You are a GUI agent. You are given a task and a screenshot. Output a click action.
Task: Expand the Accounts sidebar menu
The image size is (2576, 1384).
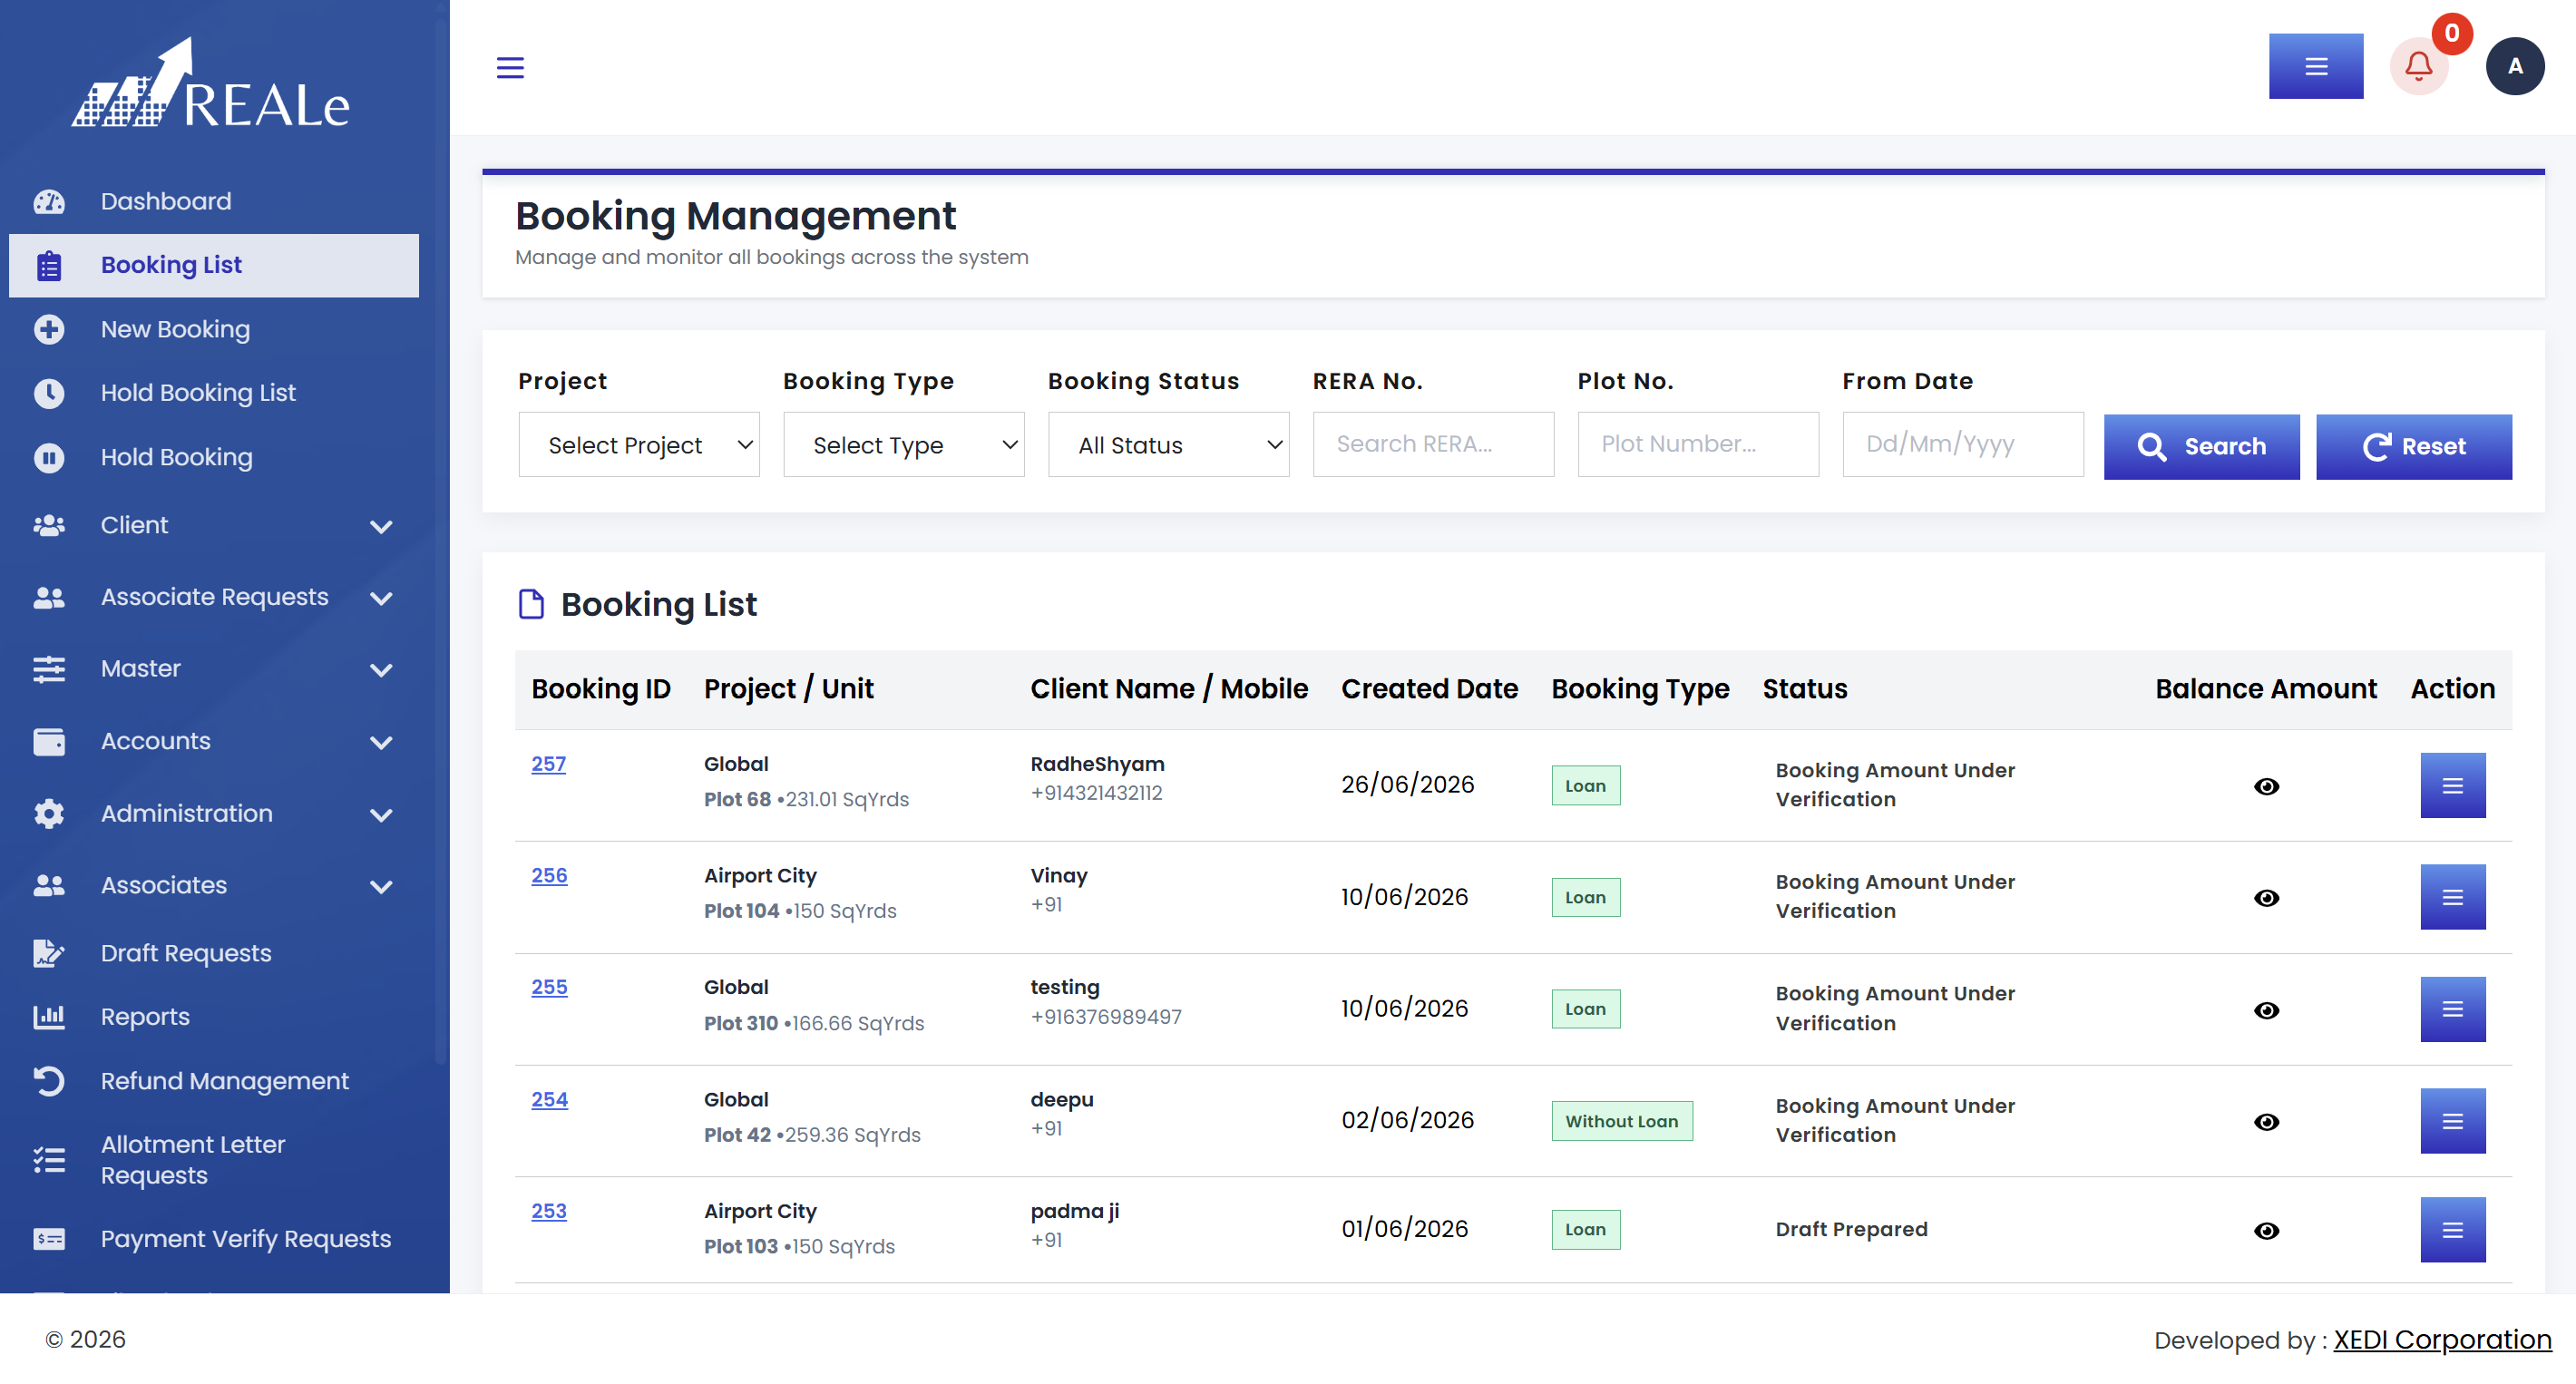point(214,741)
